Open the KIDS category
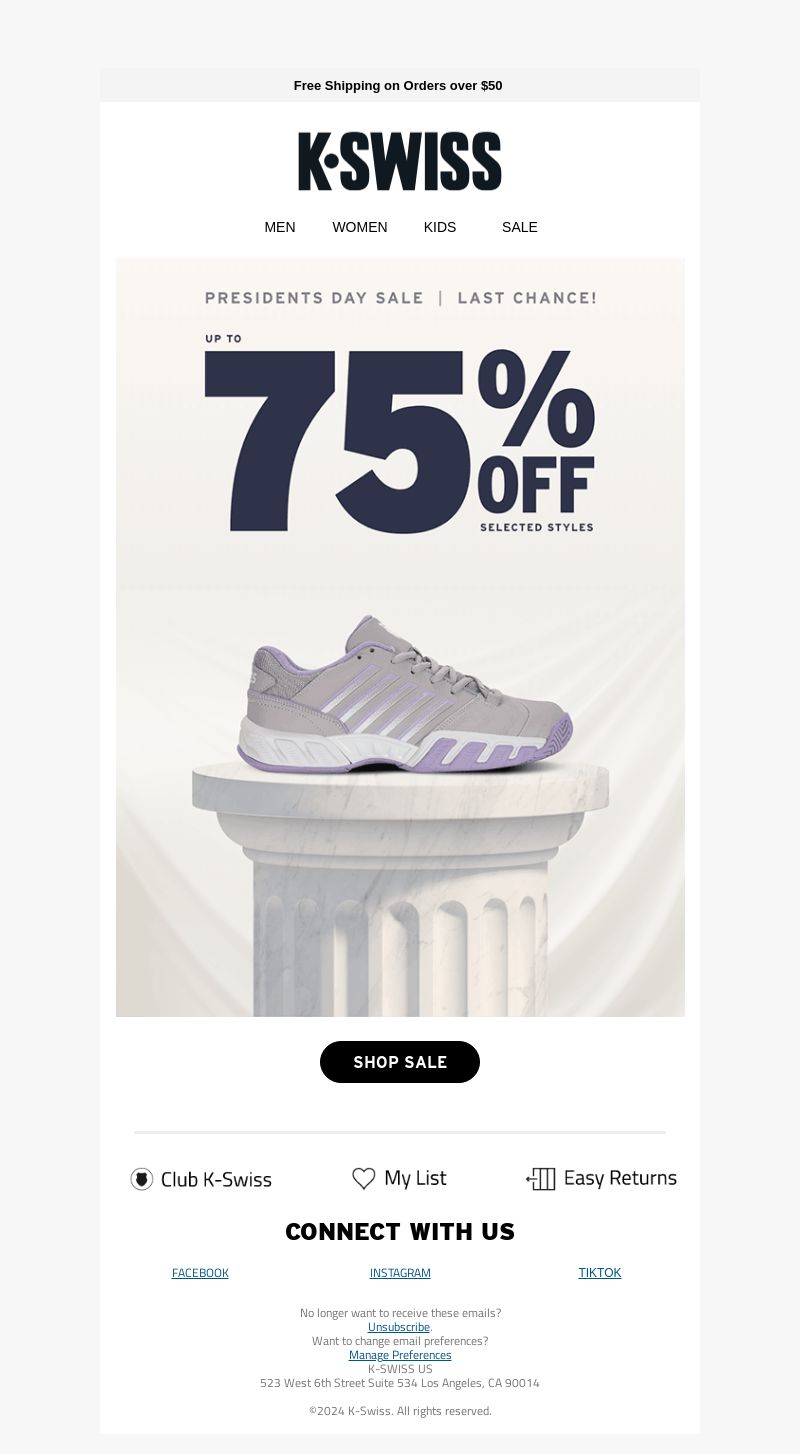 click(440, 227)
